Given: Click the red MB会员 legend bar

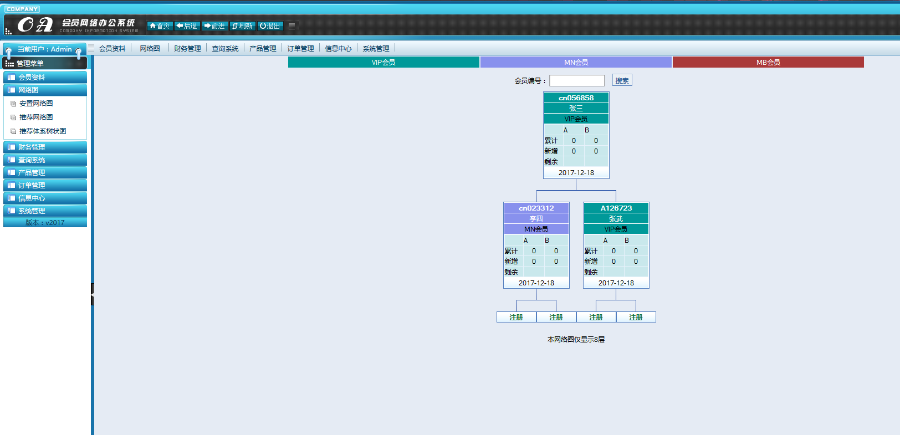Looking at the screenshot, I should [x=768, y=62].
